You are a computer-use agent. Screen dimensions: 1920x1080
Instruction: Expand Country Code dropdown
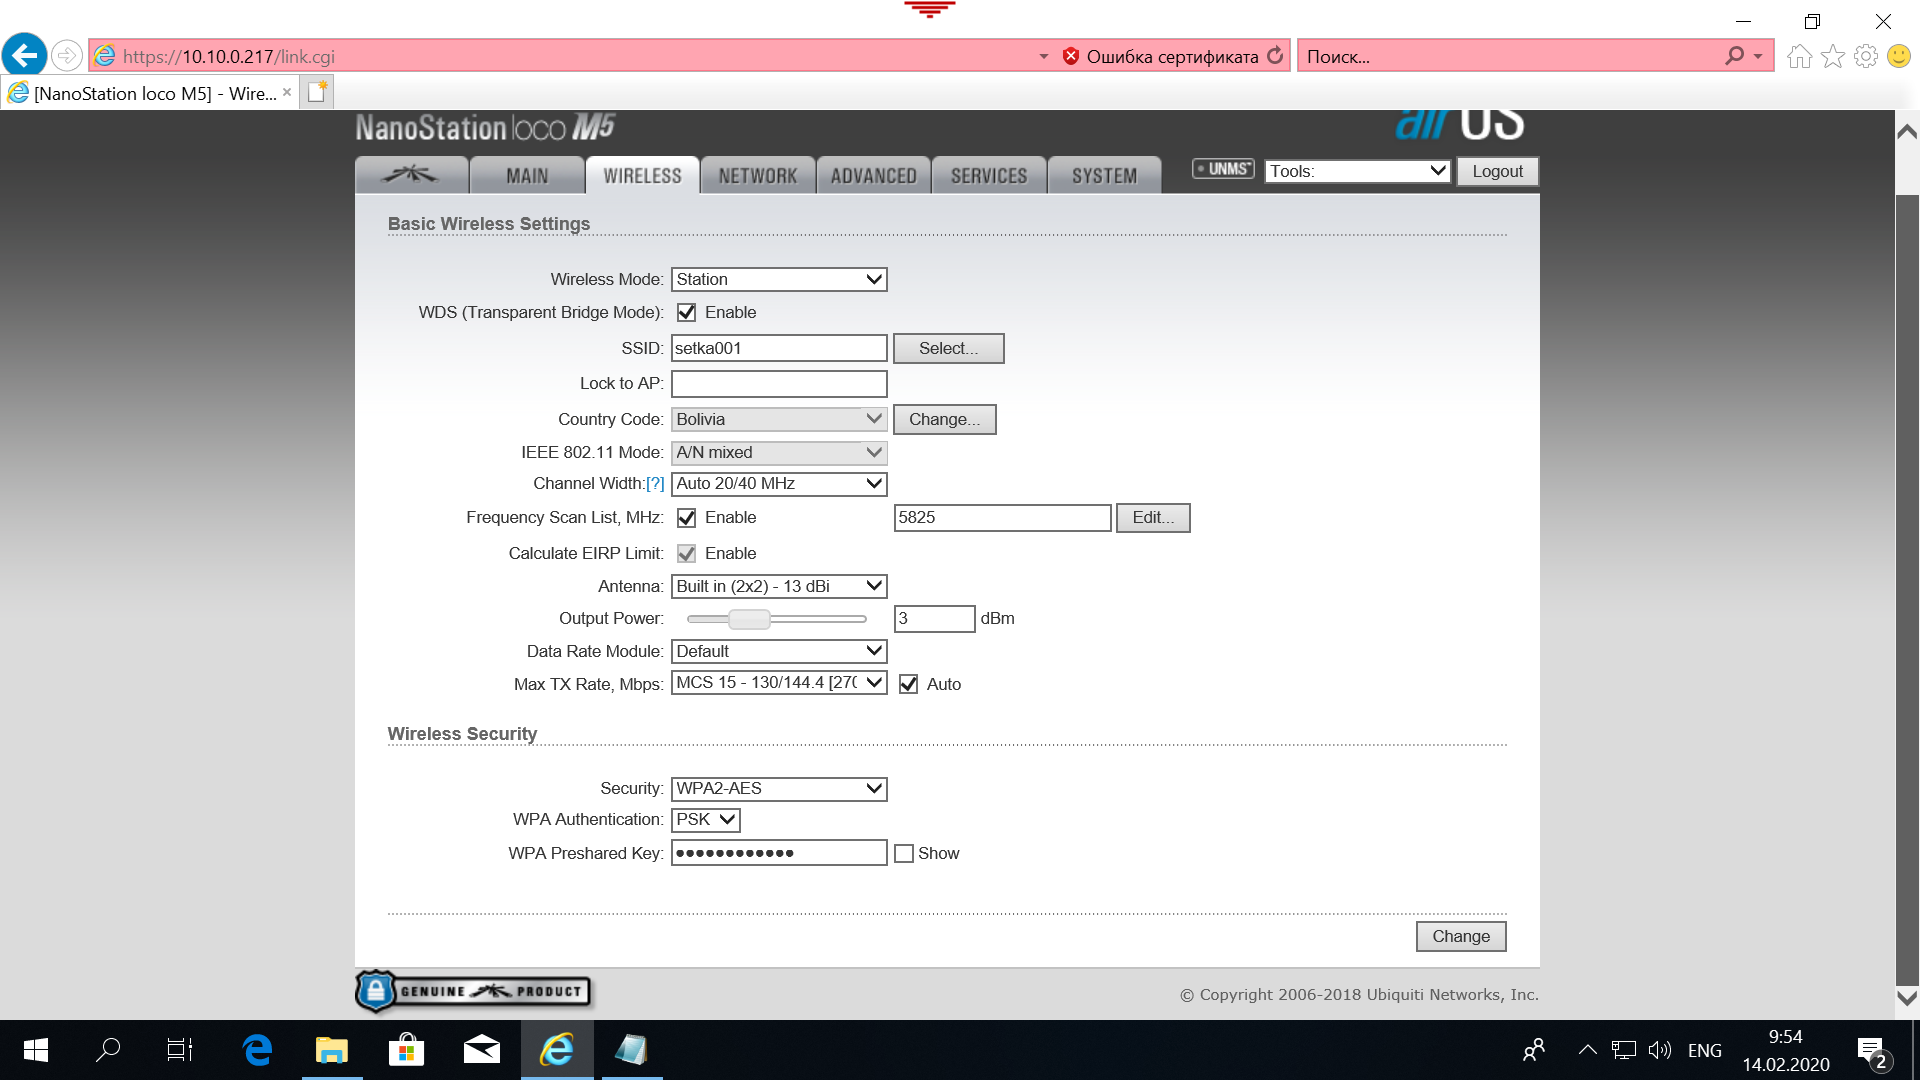(x=779, y=419)
